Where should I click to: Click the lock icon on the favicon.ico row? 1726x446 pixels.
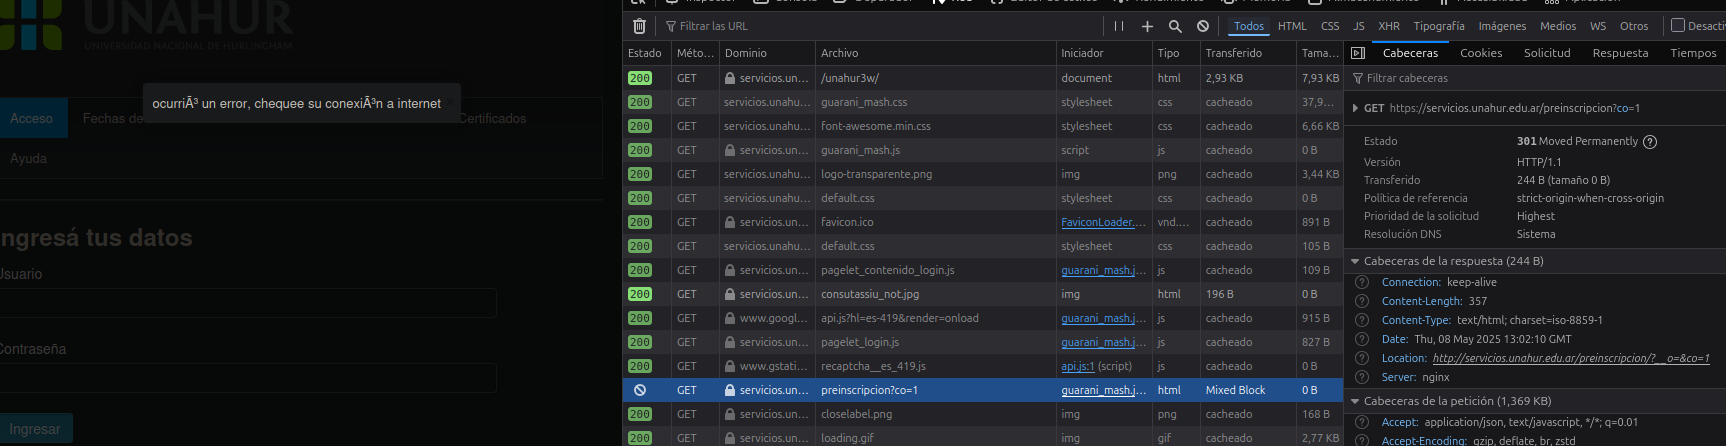click(730, 222)
